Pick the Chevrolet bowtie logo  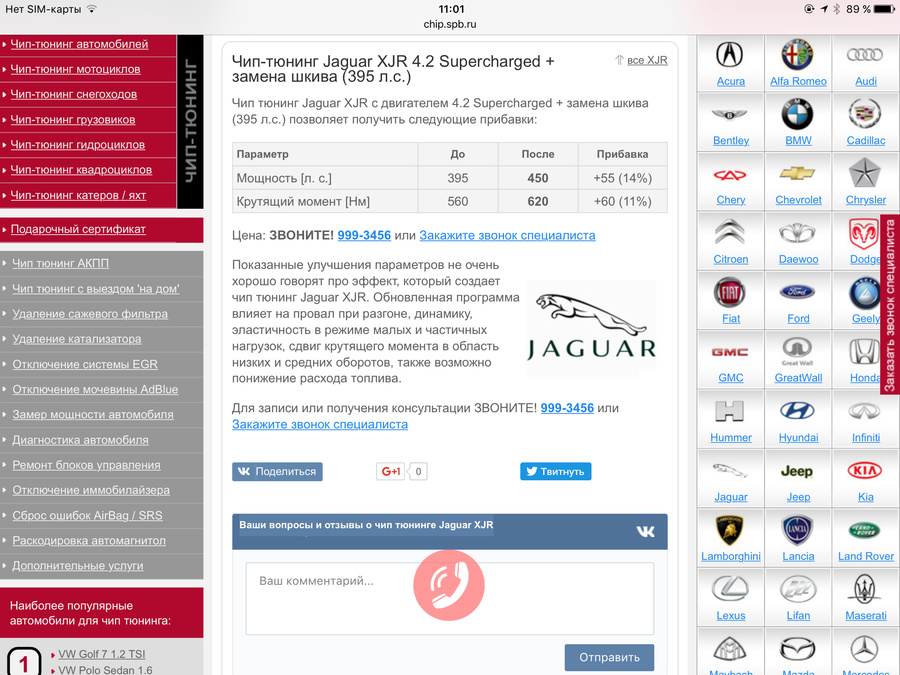point(797,173)
